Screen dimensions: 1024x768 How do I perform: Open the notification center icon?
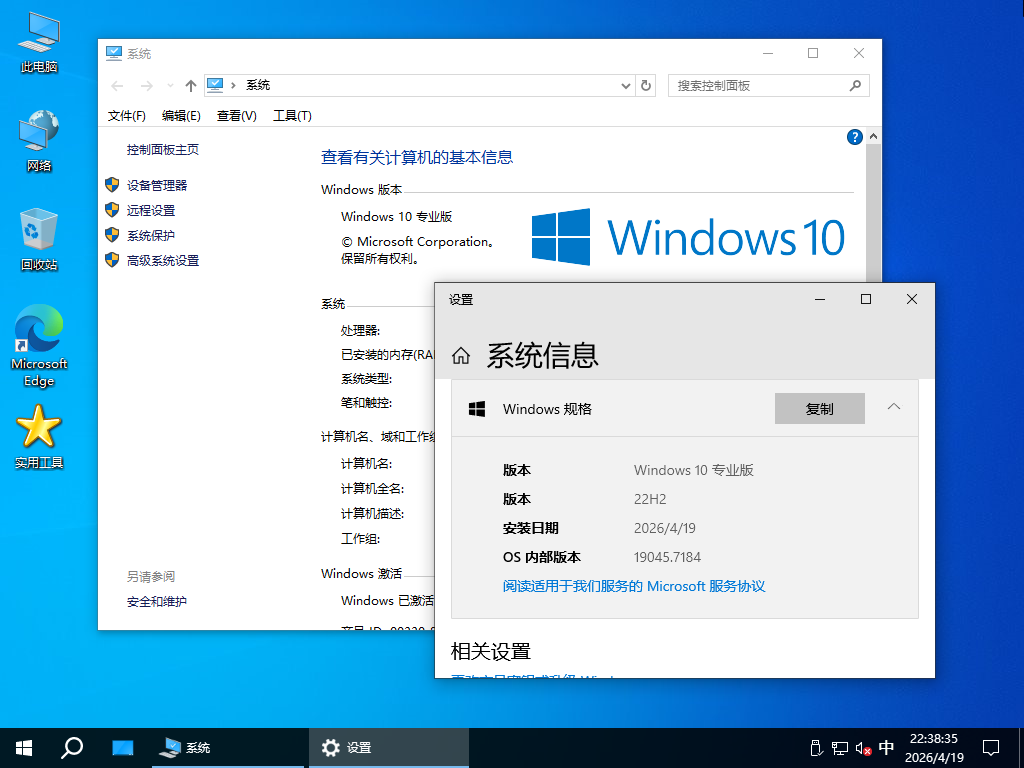point(991,748)
